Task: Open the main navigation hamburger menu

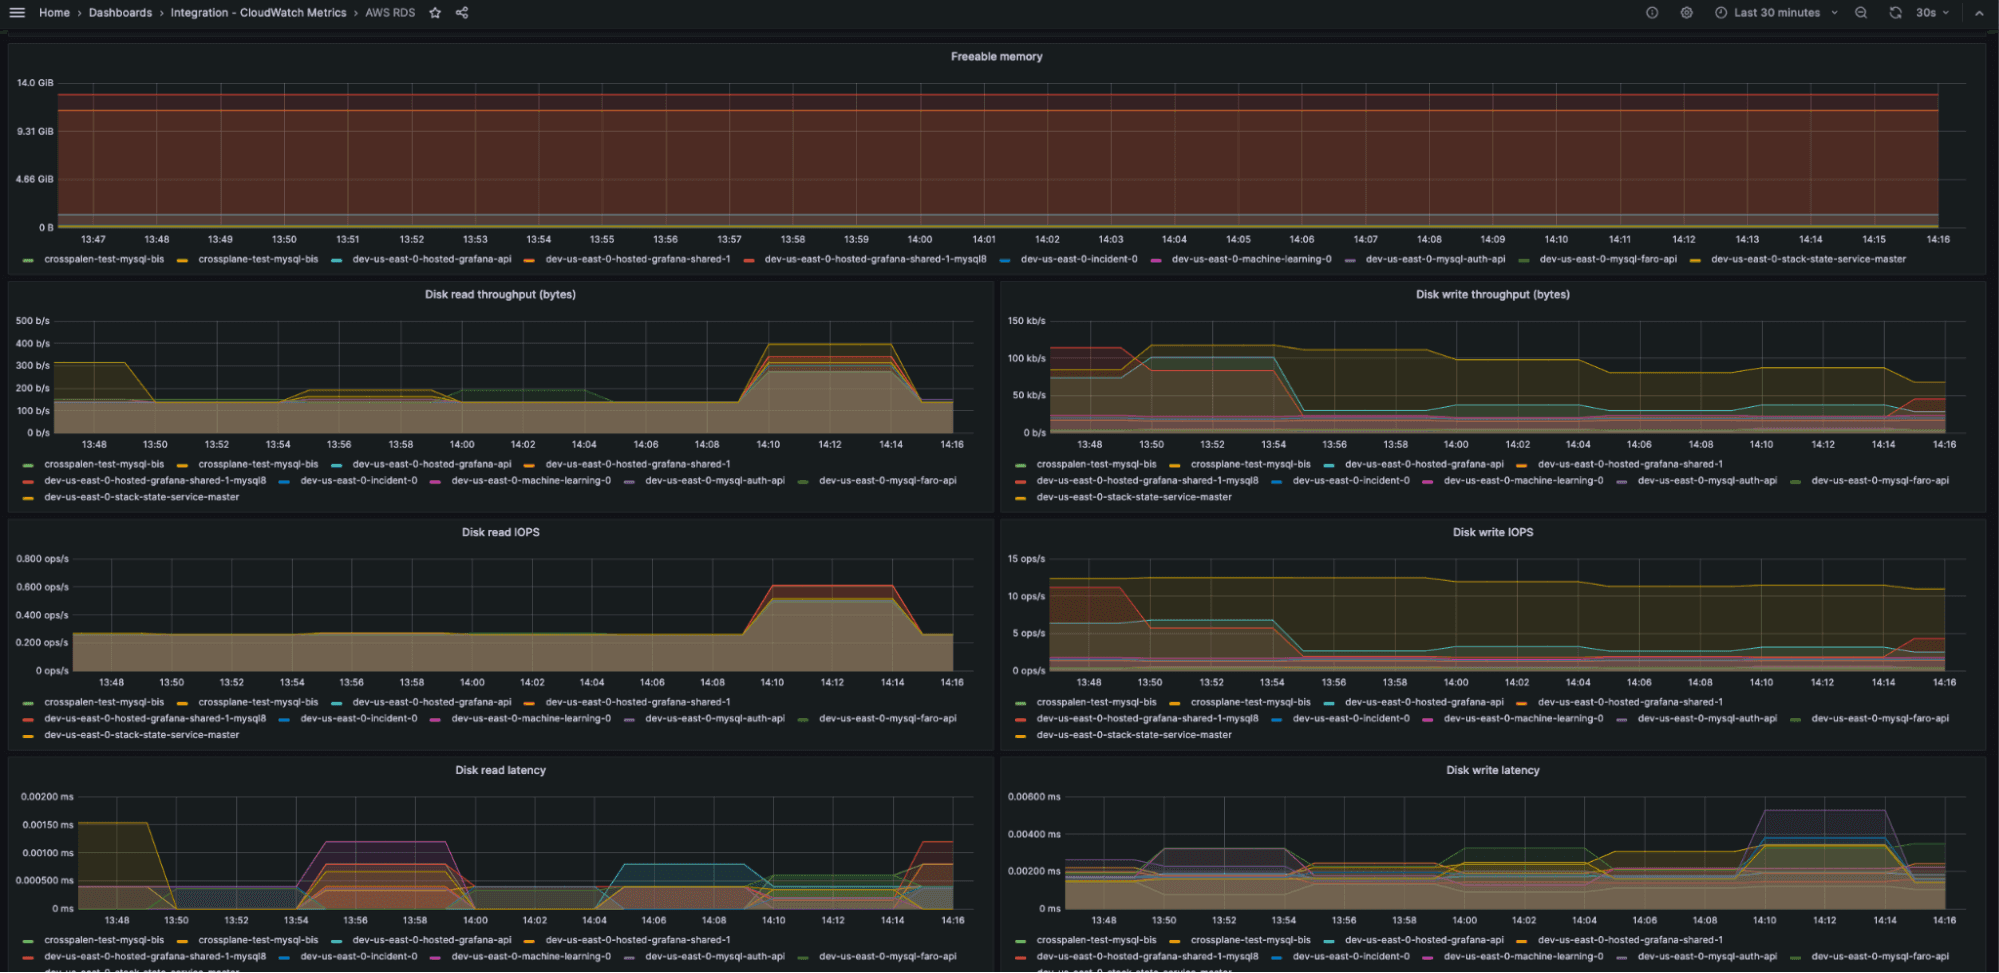Action: 17,12
